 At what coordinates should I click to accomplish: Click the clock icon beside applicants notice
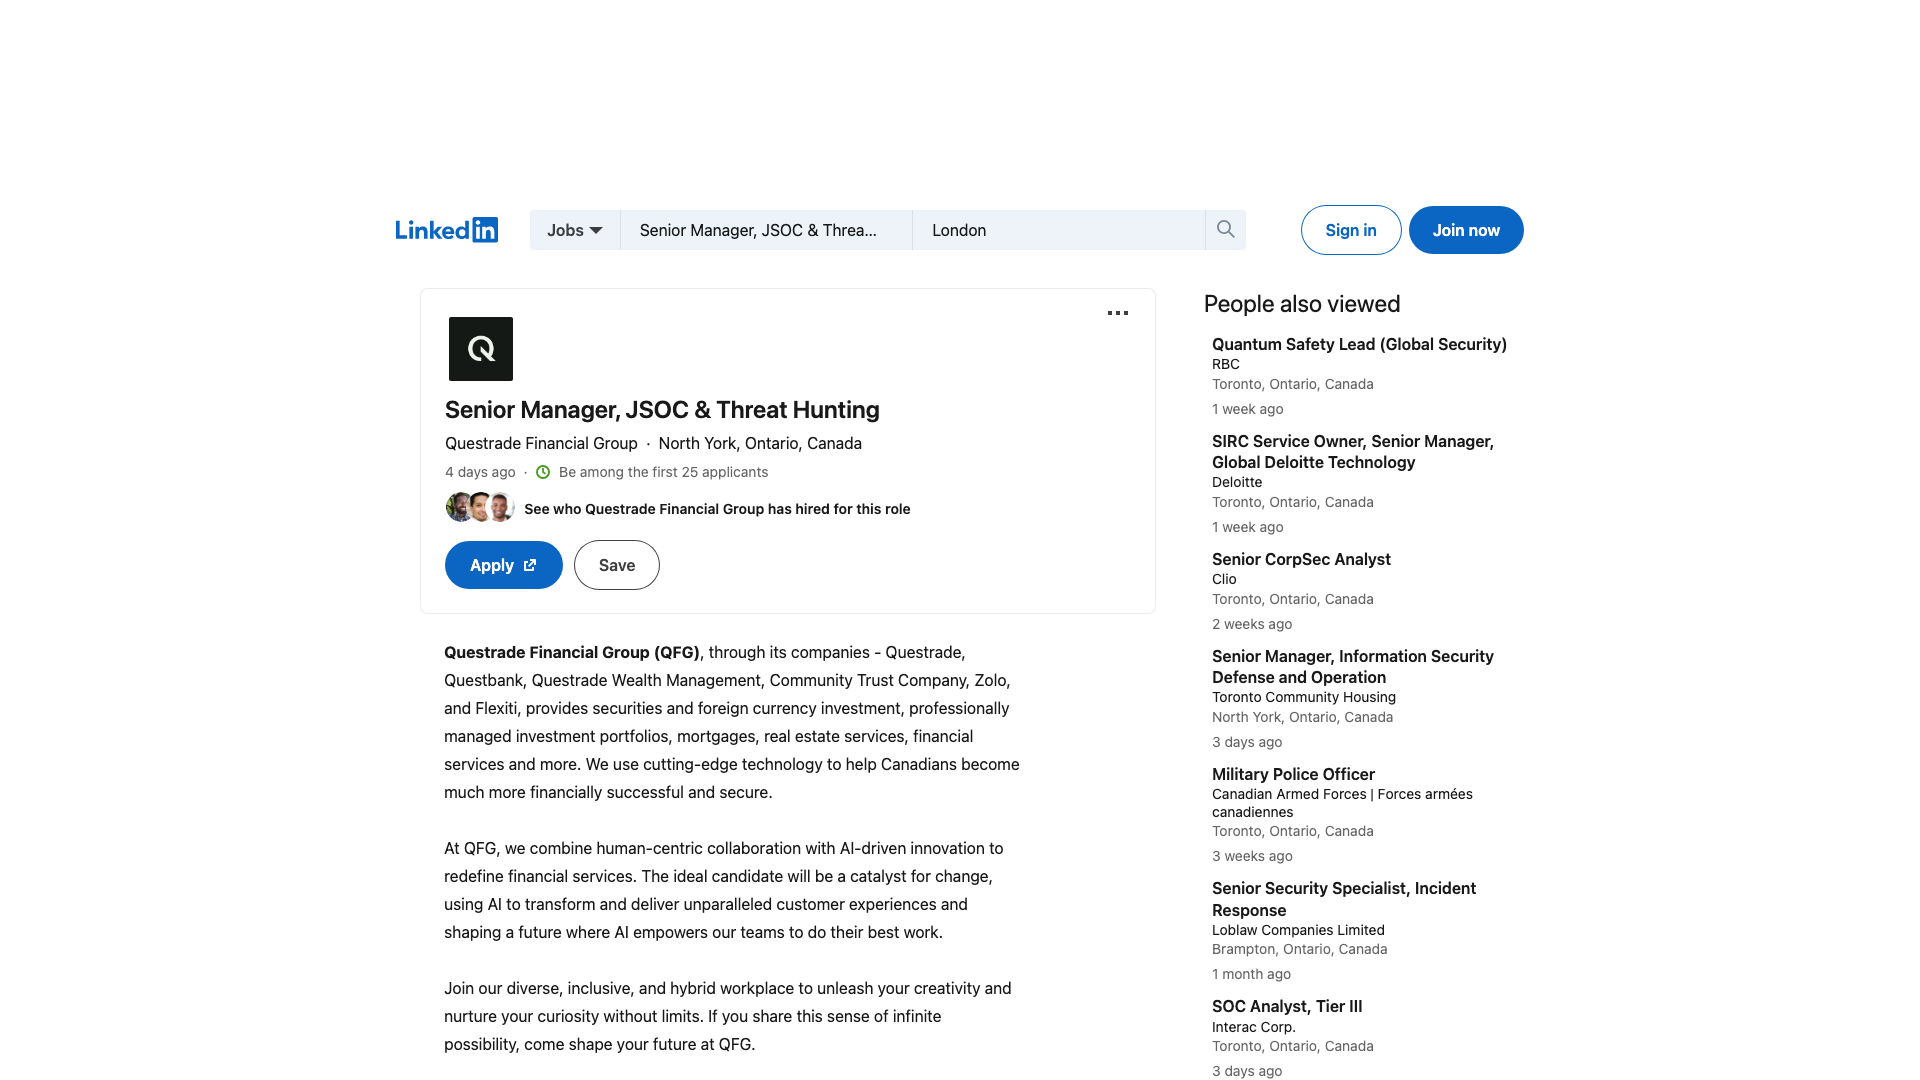coord(543,472)
